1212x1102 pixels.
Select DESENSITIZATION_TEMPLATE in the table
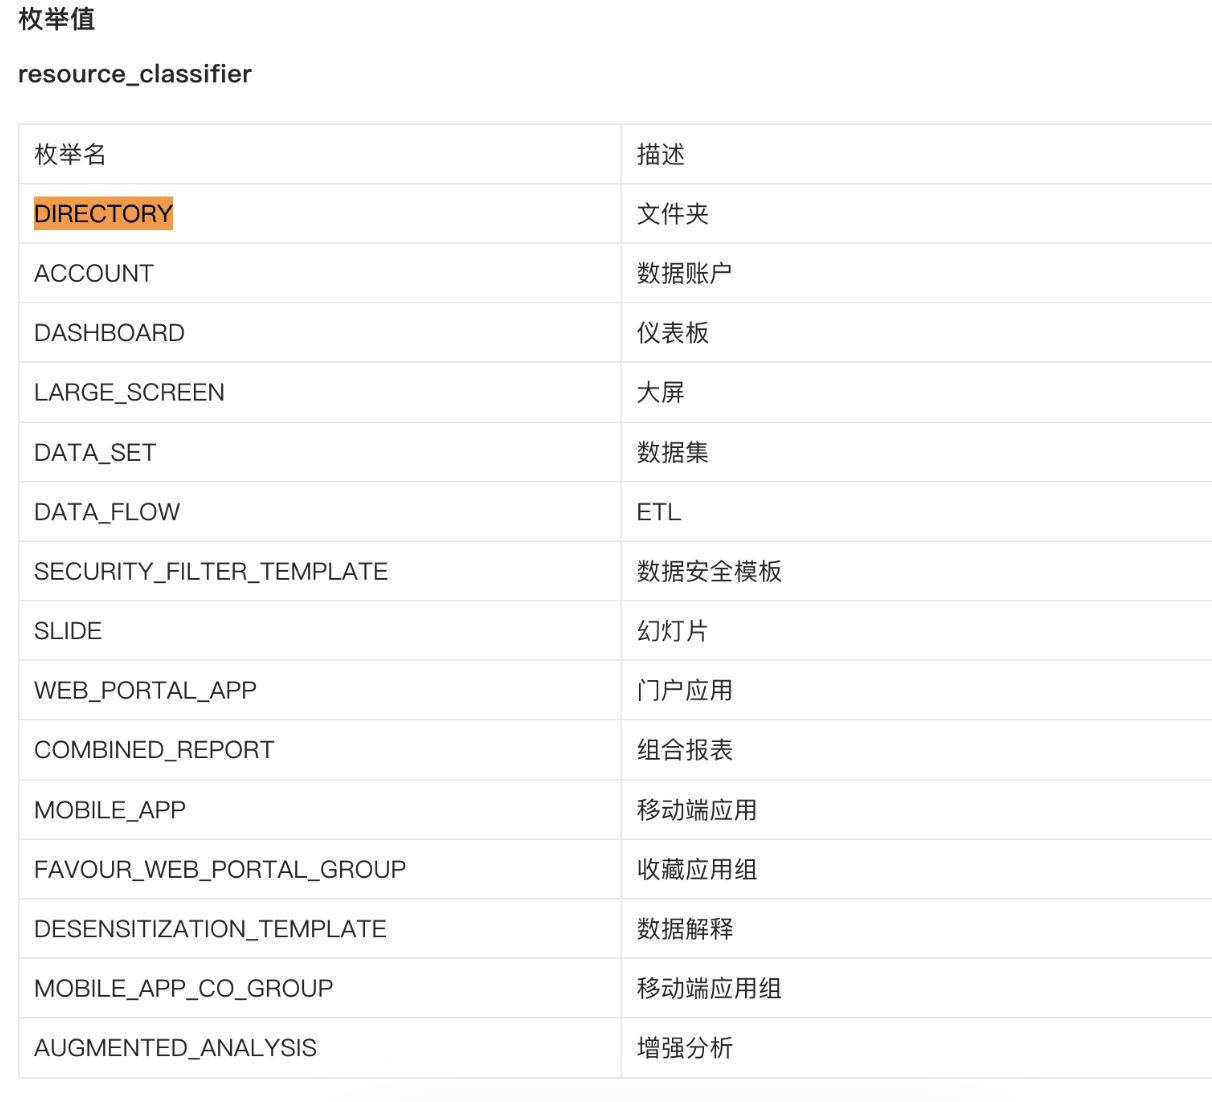pyautogui.click(x=210, y=929)
